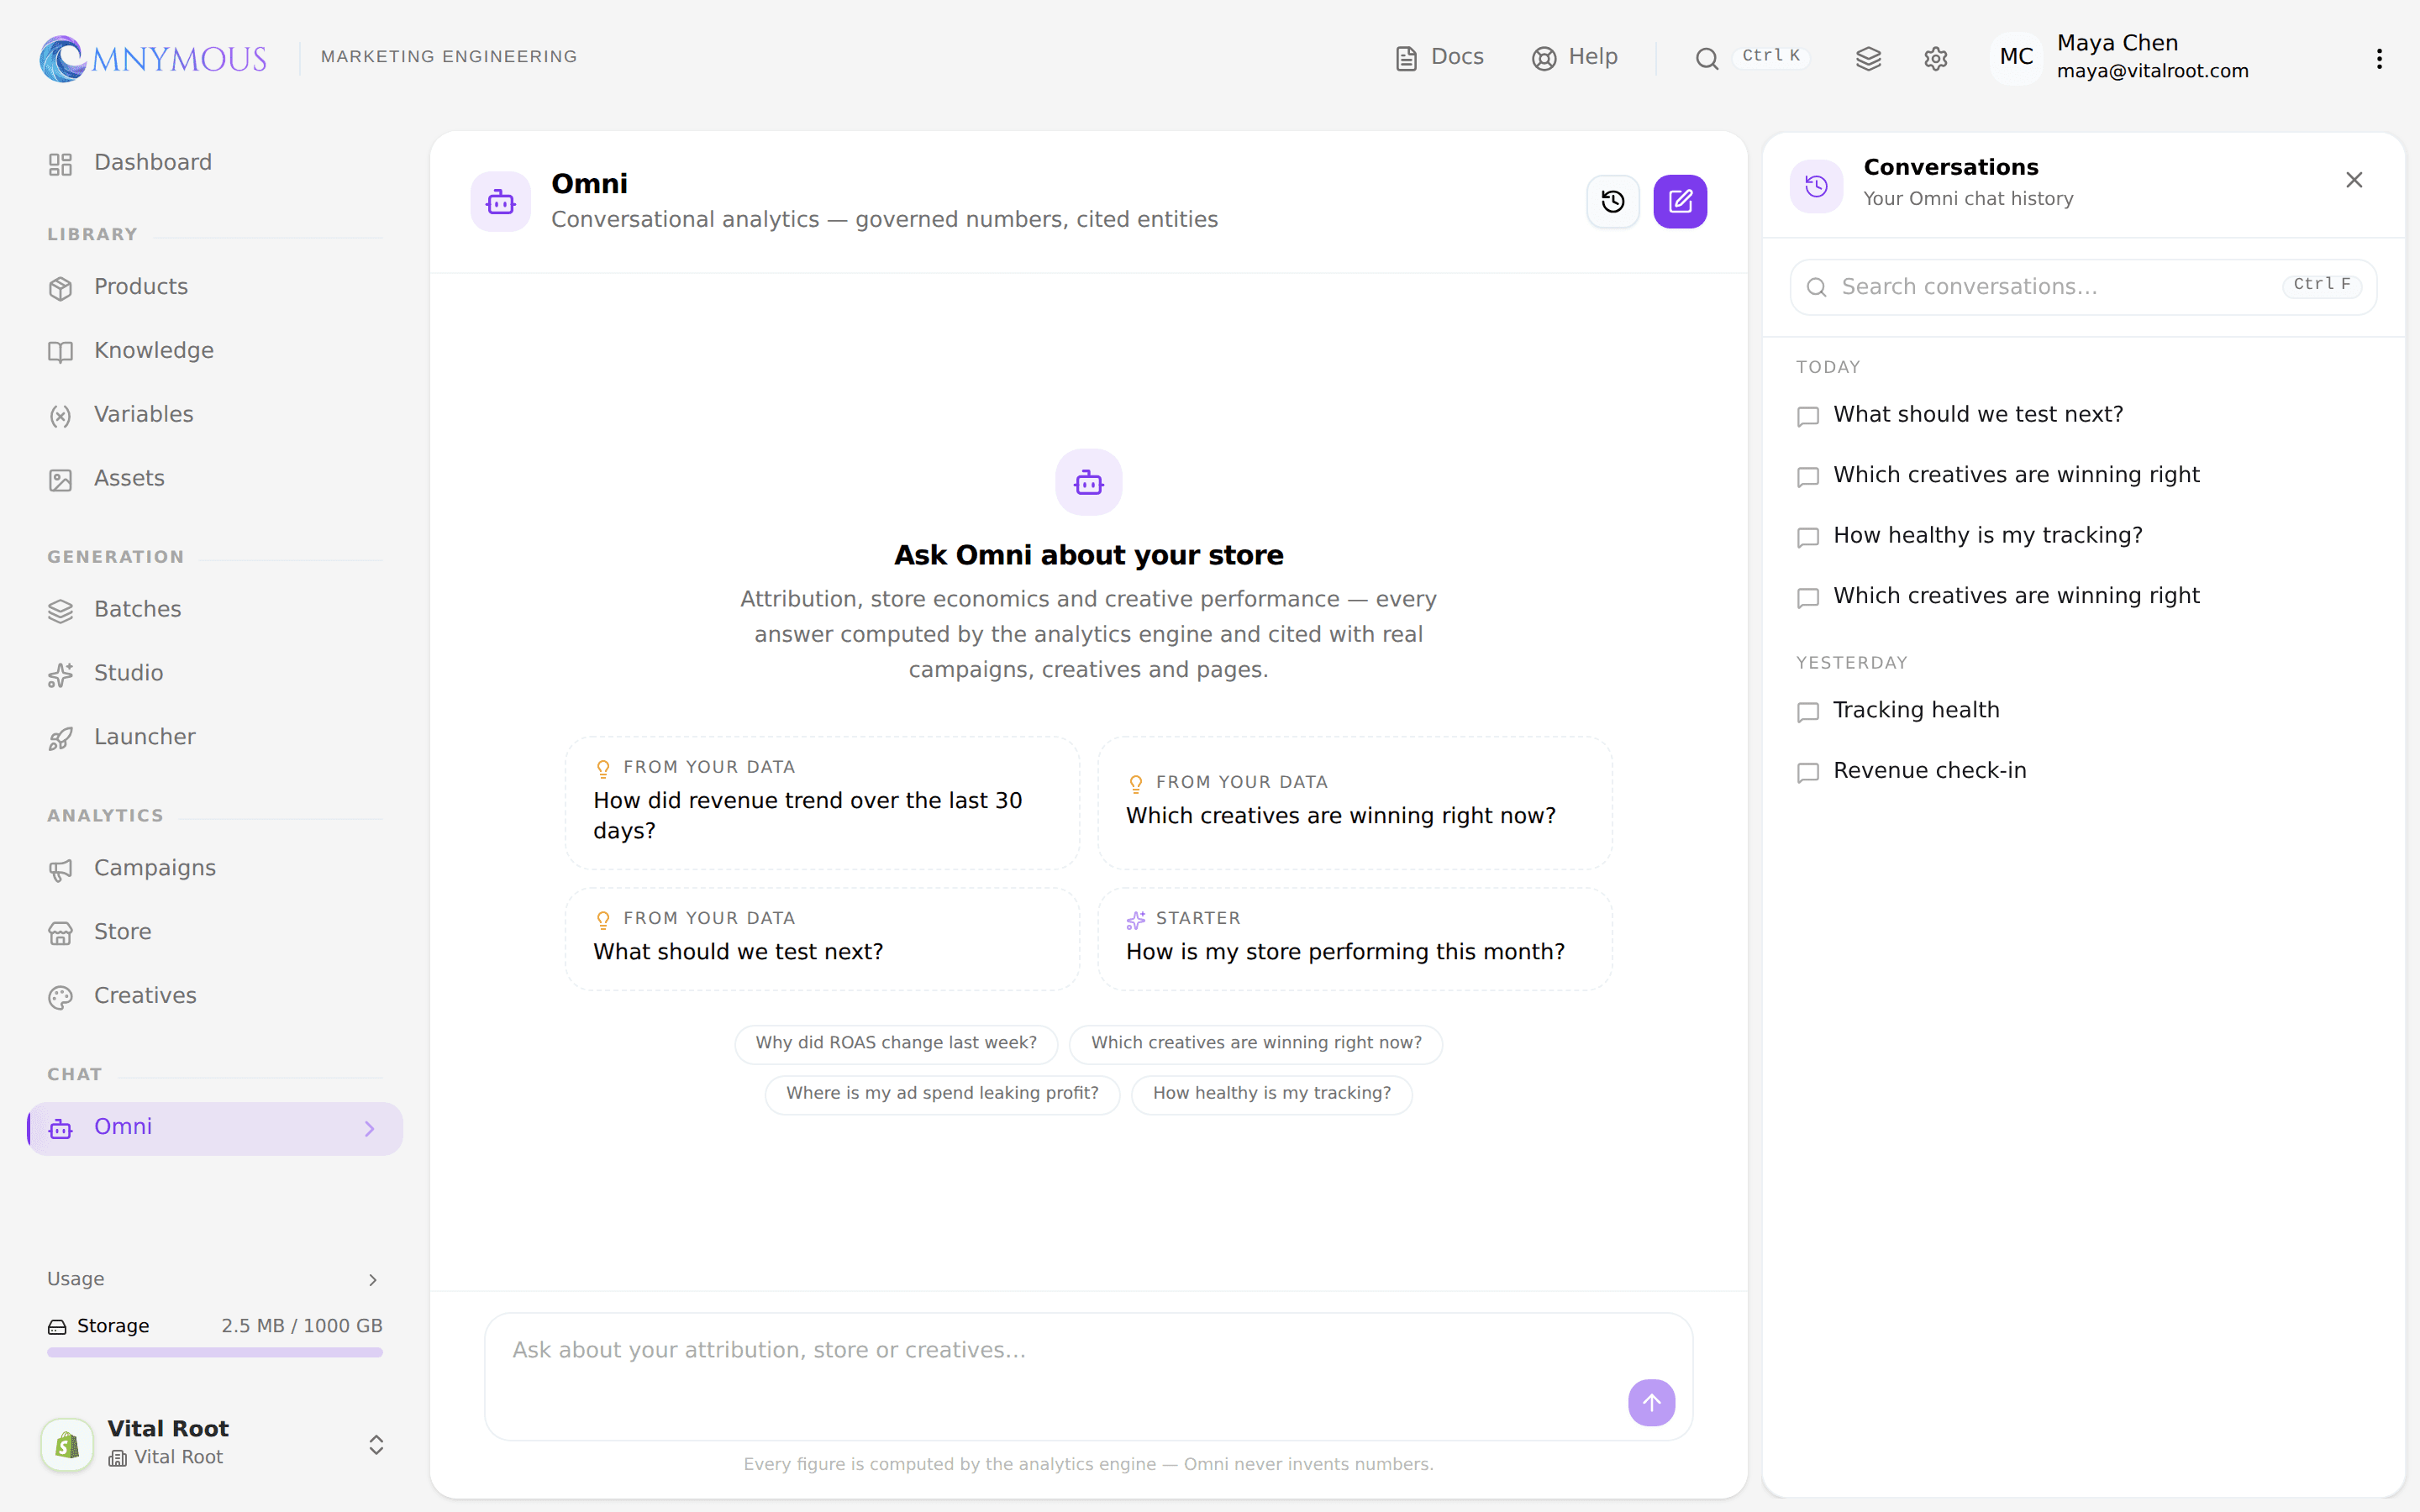Image resolution: width=2420 pixels, height=1512 pixels.
Task: Navigate to Variables
Action: (214, 415)
